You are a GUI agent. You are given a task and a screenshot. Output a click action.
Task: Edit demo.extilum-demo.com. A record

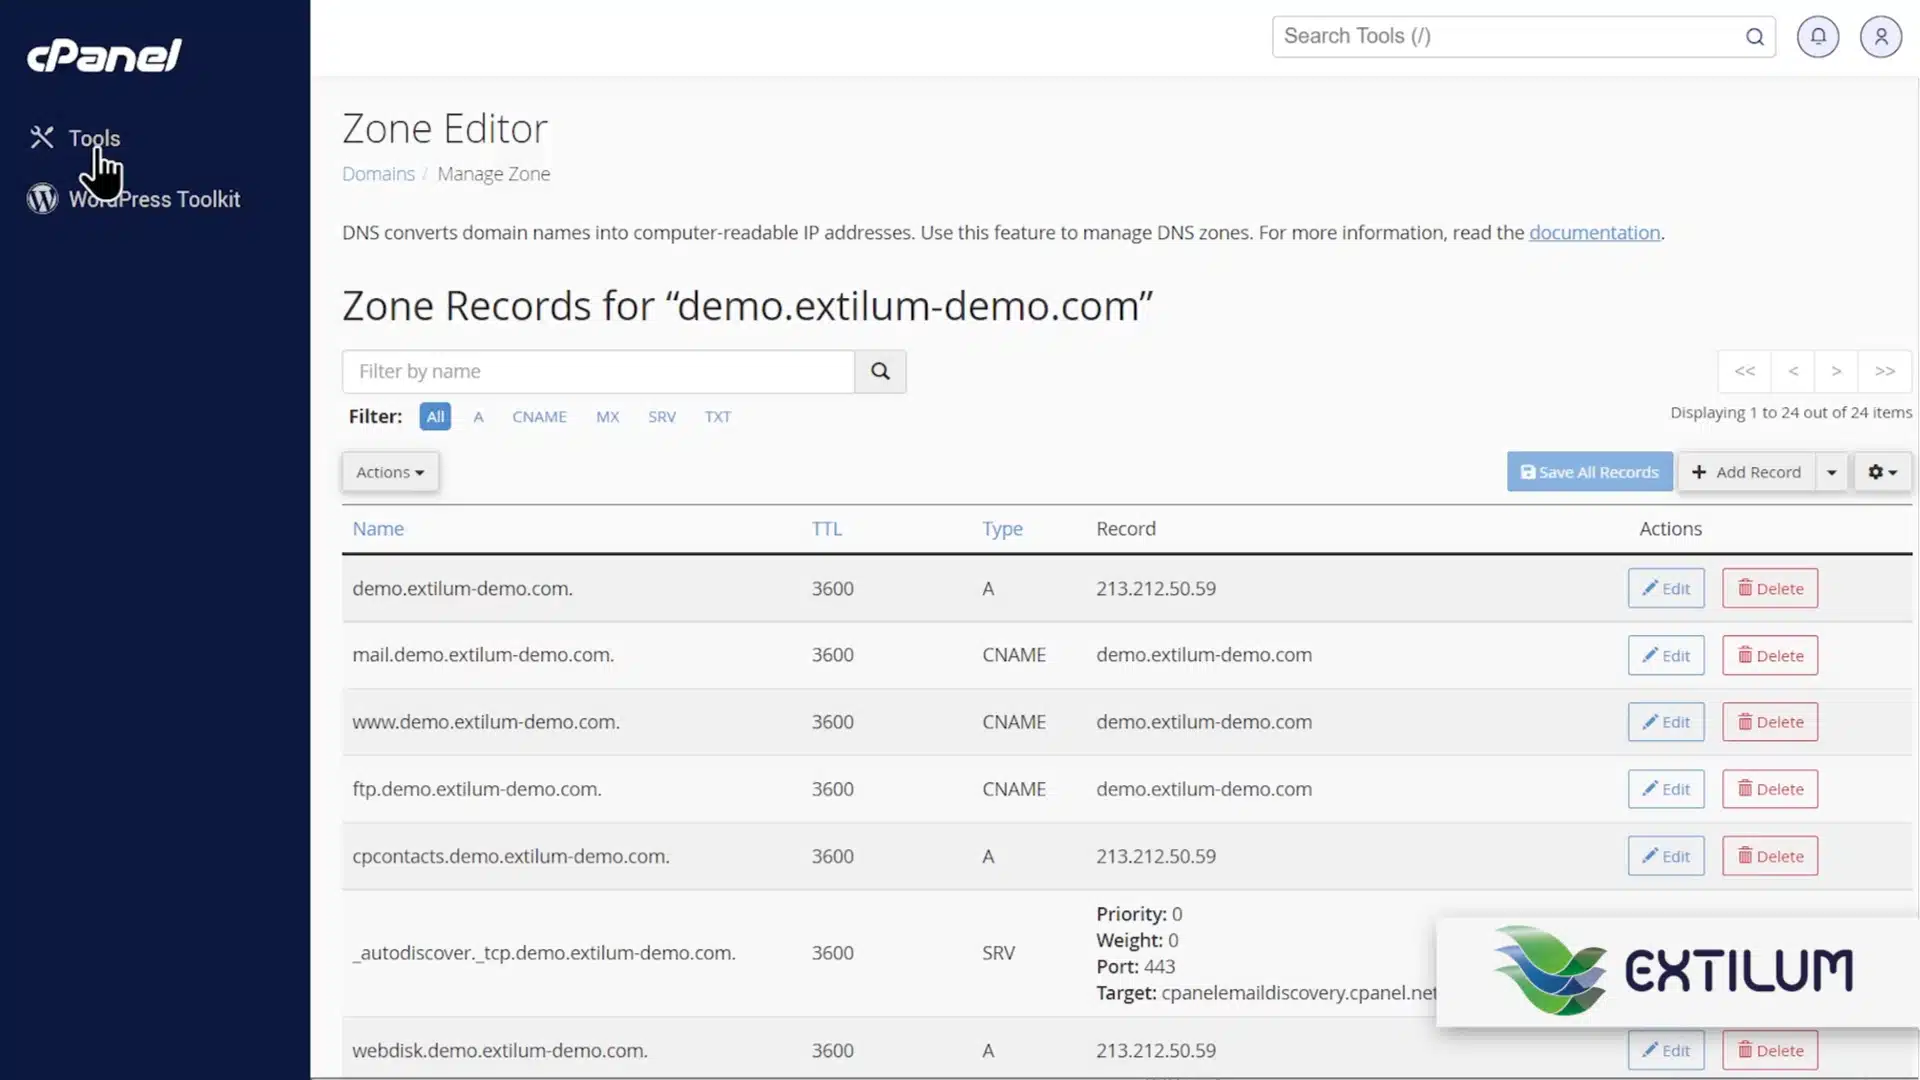[1666, 589]
